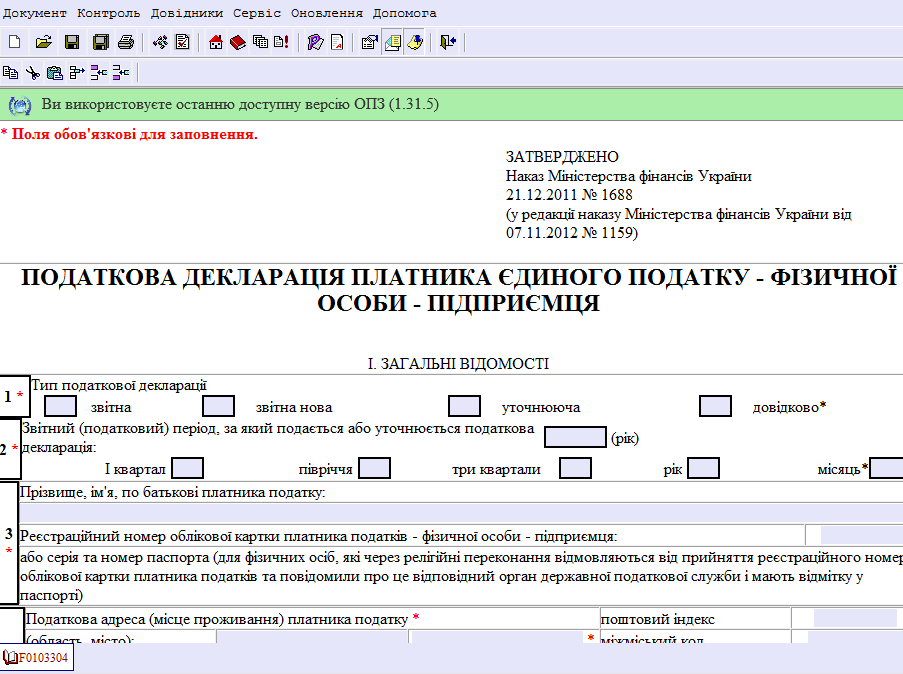This screenshot has width=903, height=674.
Task: Open the Документ menu
Action: (x=35, y=13)
